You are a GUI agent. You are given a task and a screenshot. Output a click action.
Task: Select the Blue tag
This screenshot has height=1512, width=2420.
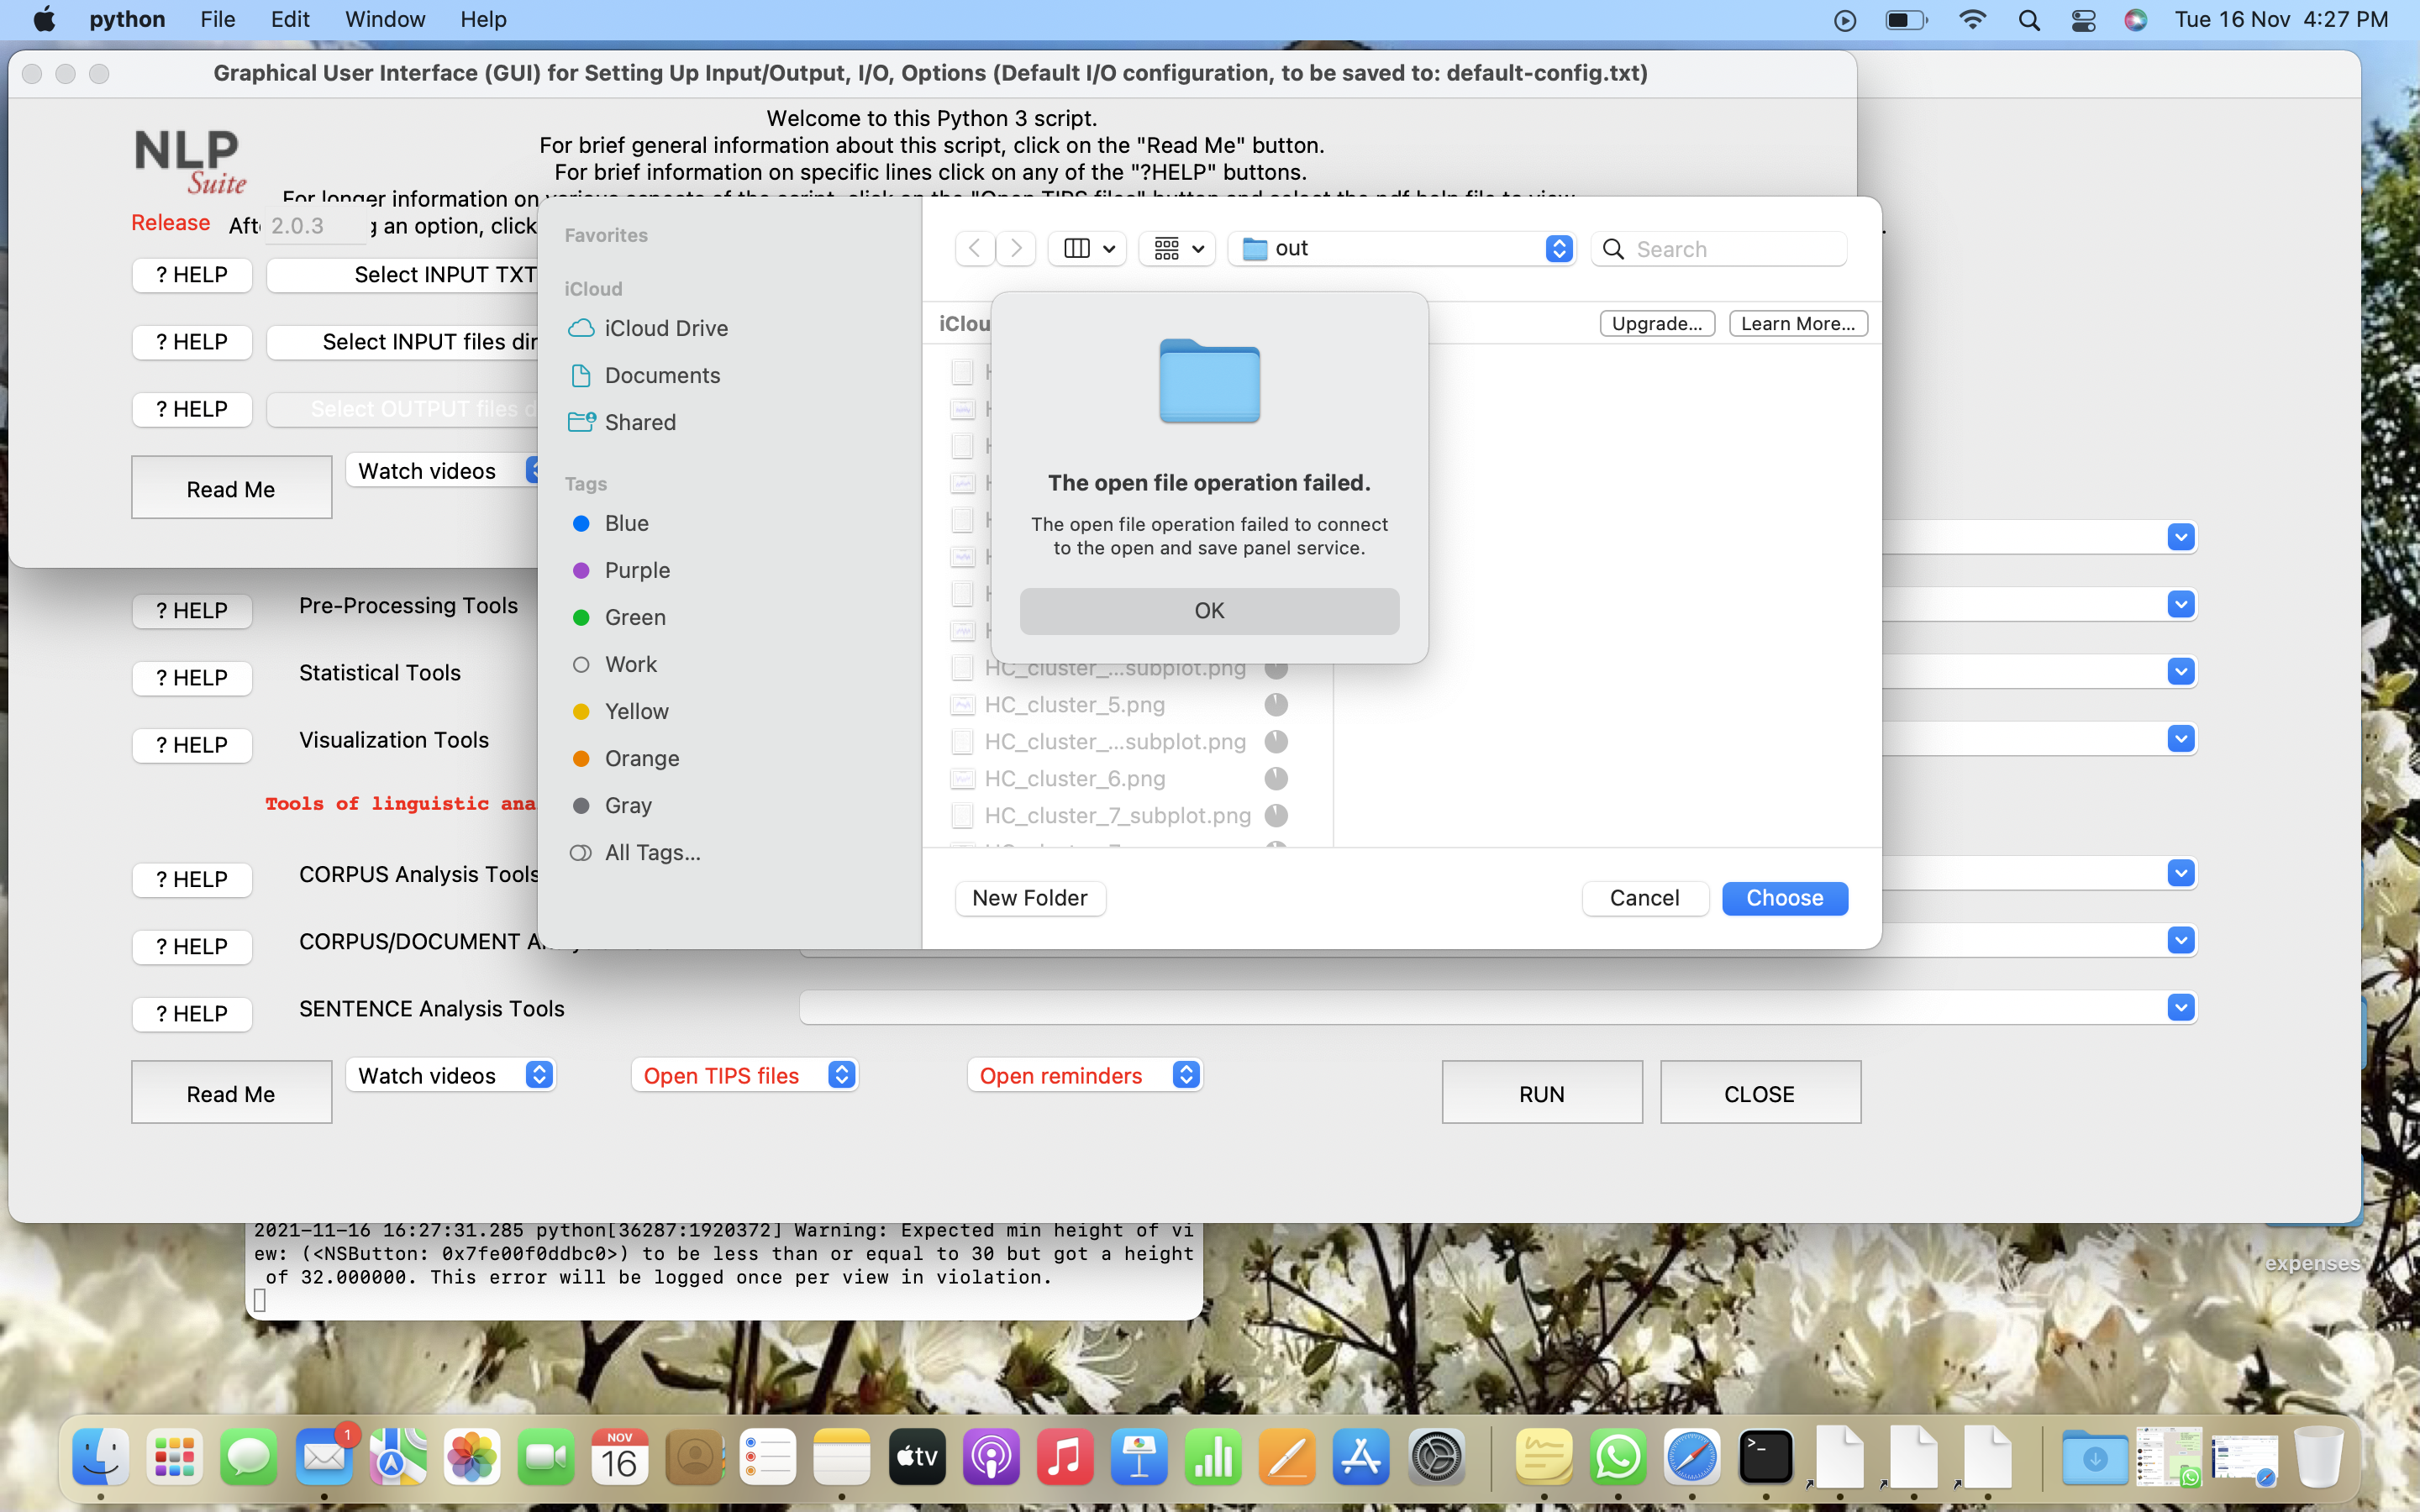tap(610, 523)
